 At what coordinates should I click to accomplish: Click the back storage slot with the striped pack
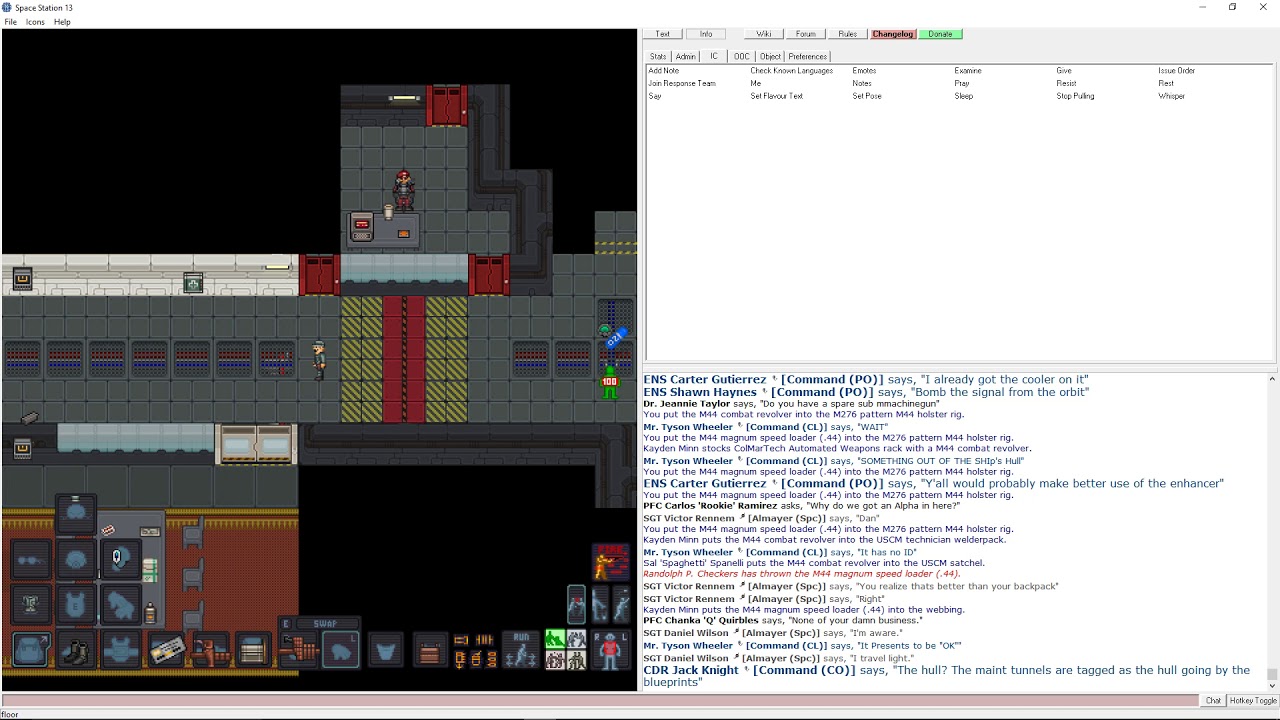pyautogui.click(x=253, y=650)
